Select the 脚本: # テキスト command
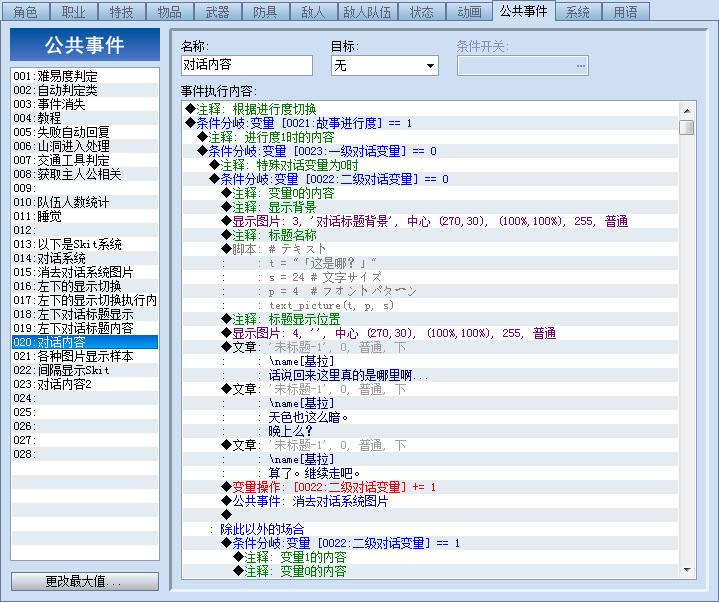 point(430,249)
